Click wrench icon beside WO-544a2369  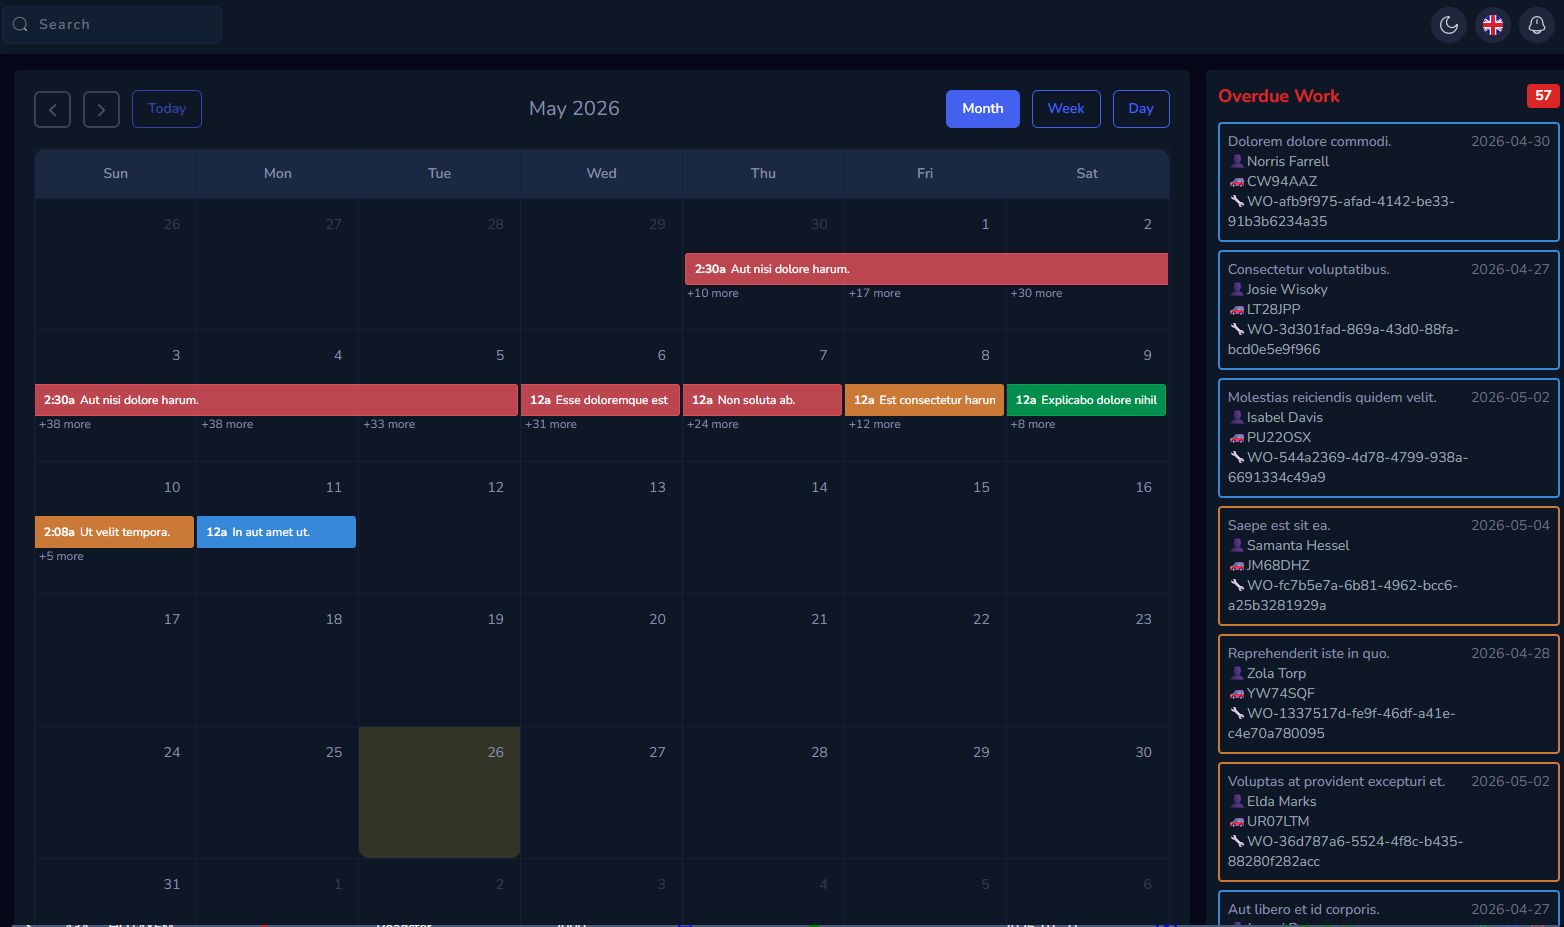click(1237, 458)
